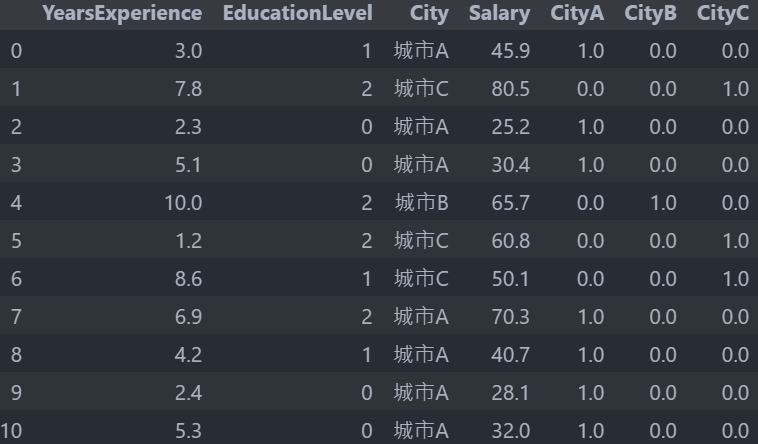
Task: Select the EducationLevel column header
Action: [297, 14]
